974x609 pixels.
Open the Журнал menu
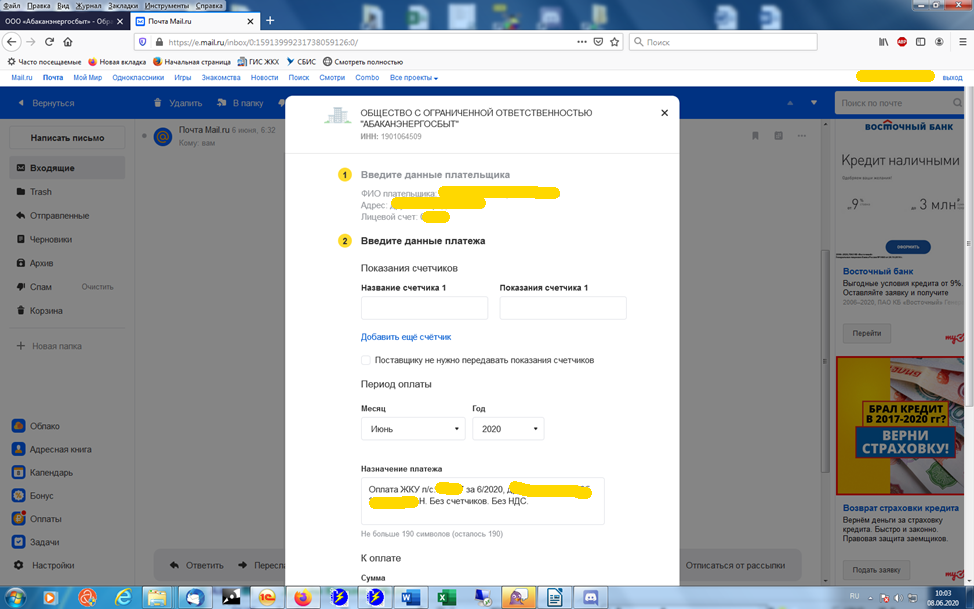[x=89, y=6]
